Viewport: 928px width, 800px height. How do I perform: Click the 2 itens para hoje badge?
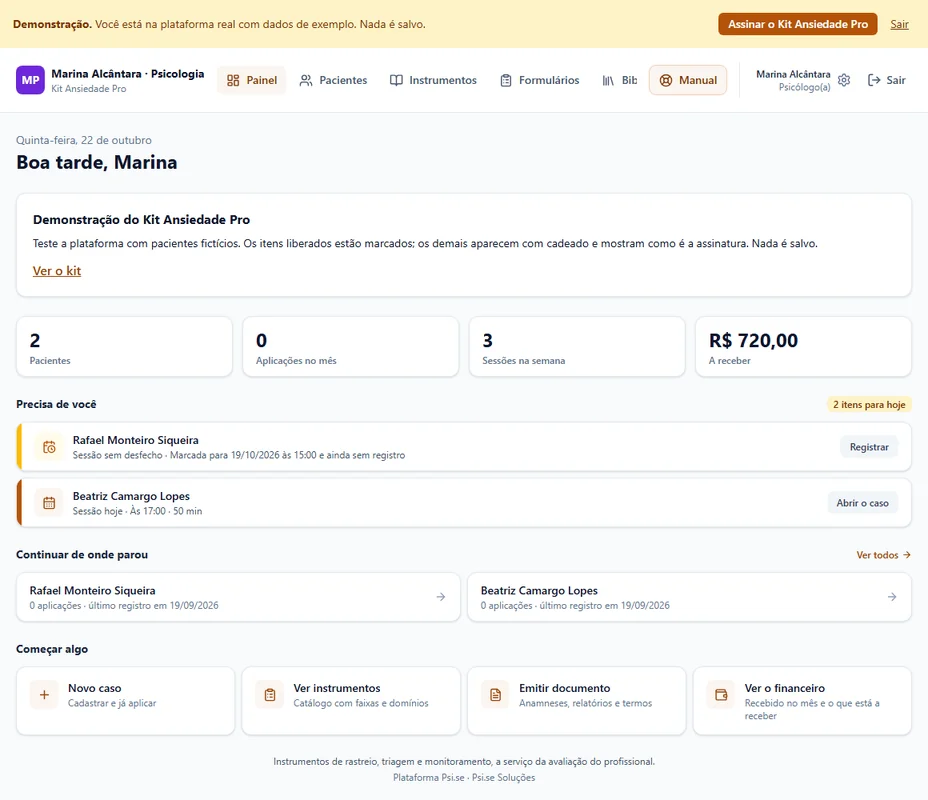(x=869, y=405)
